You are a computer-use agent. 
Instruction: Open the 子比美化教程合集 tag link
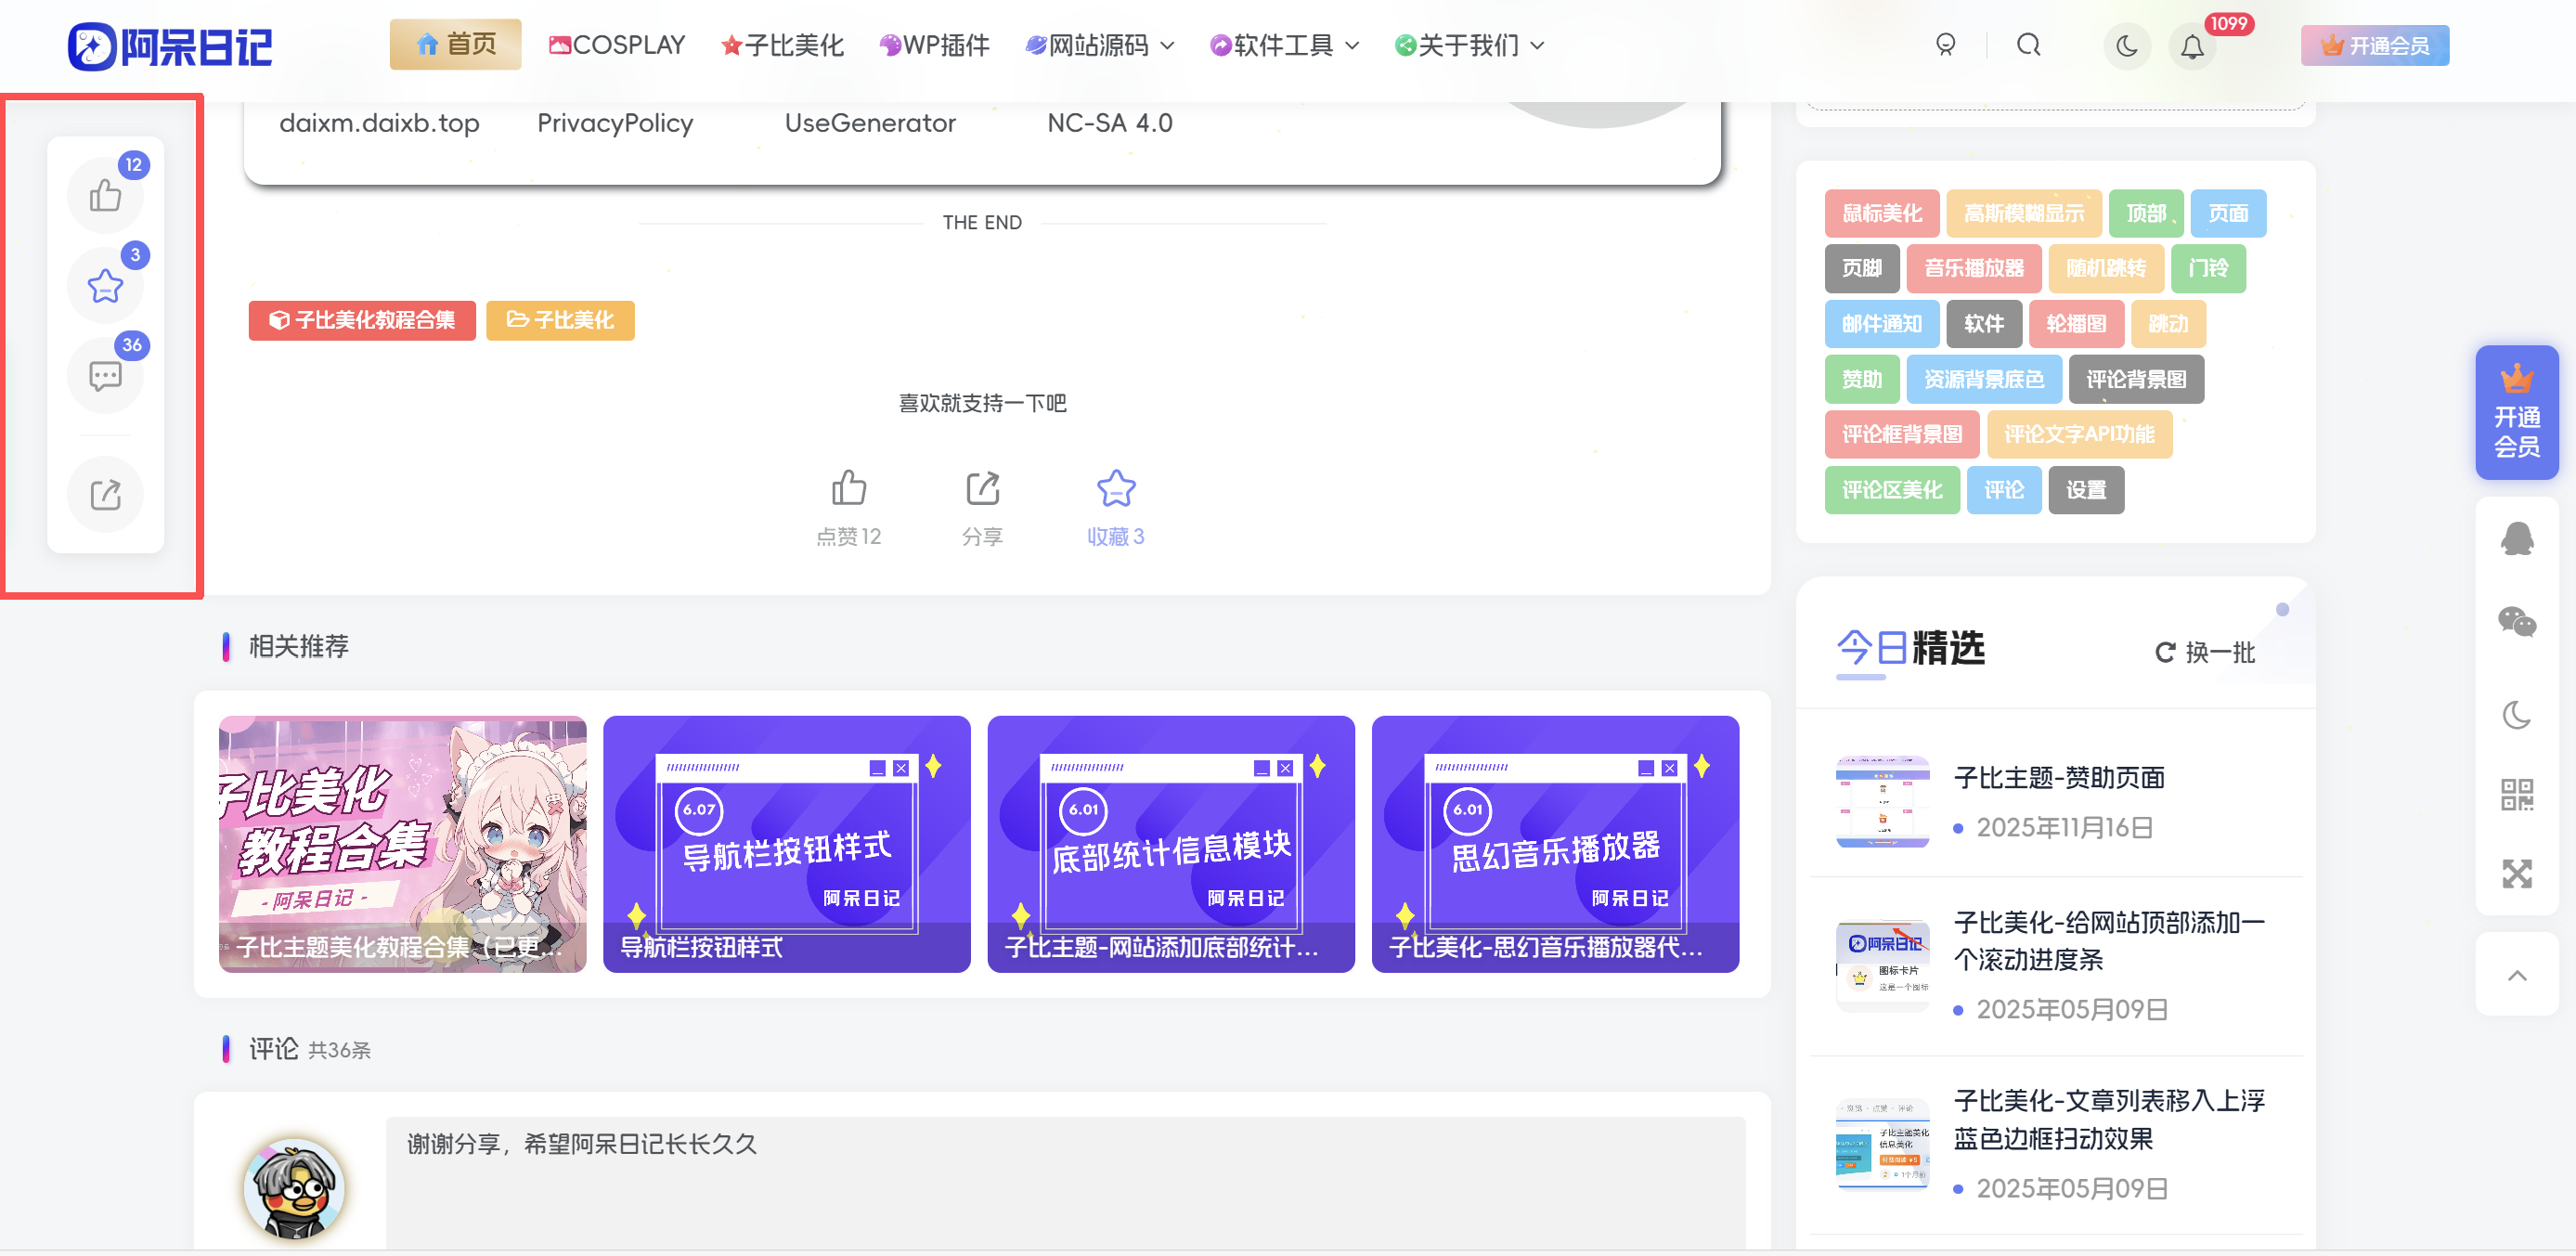click(361, 321)
